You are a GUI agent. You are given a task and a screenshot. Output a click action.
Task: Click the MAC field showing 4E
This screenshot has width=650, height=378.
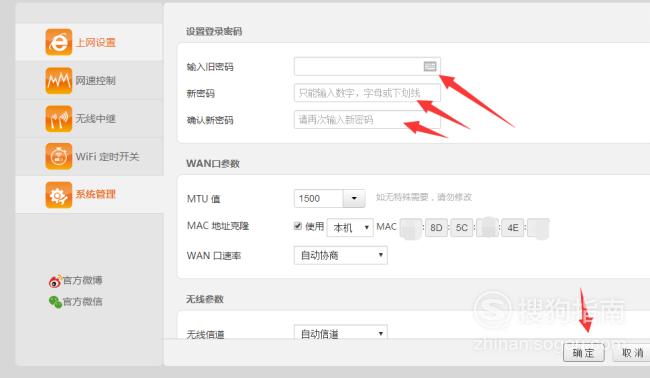[513, 228]
